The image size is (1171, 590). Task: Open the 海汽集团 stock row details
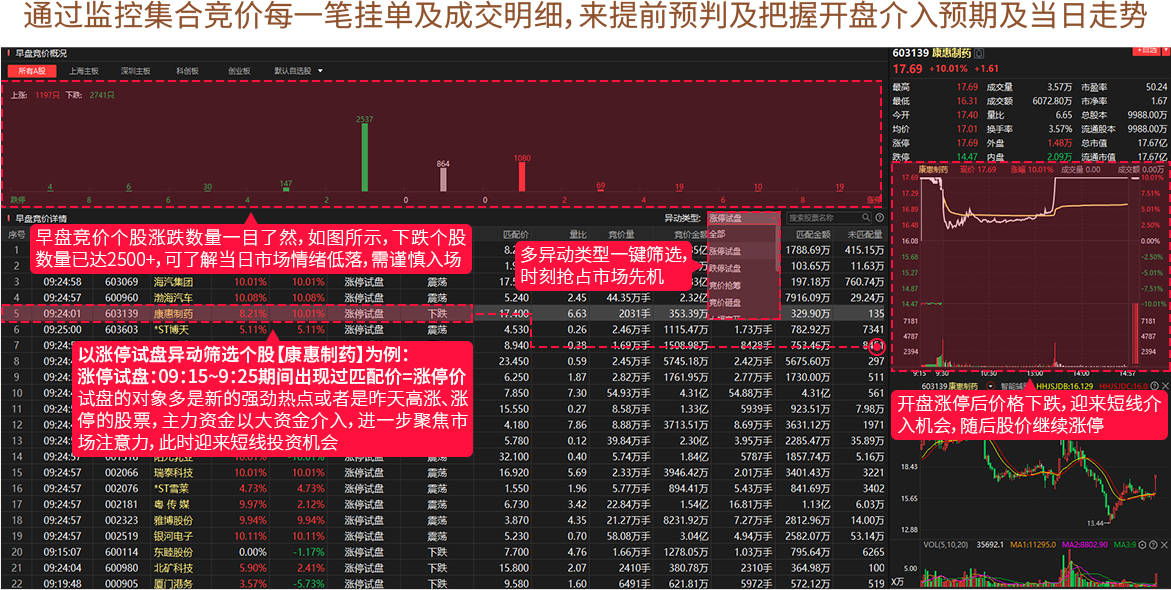174,283
